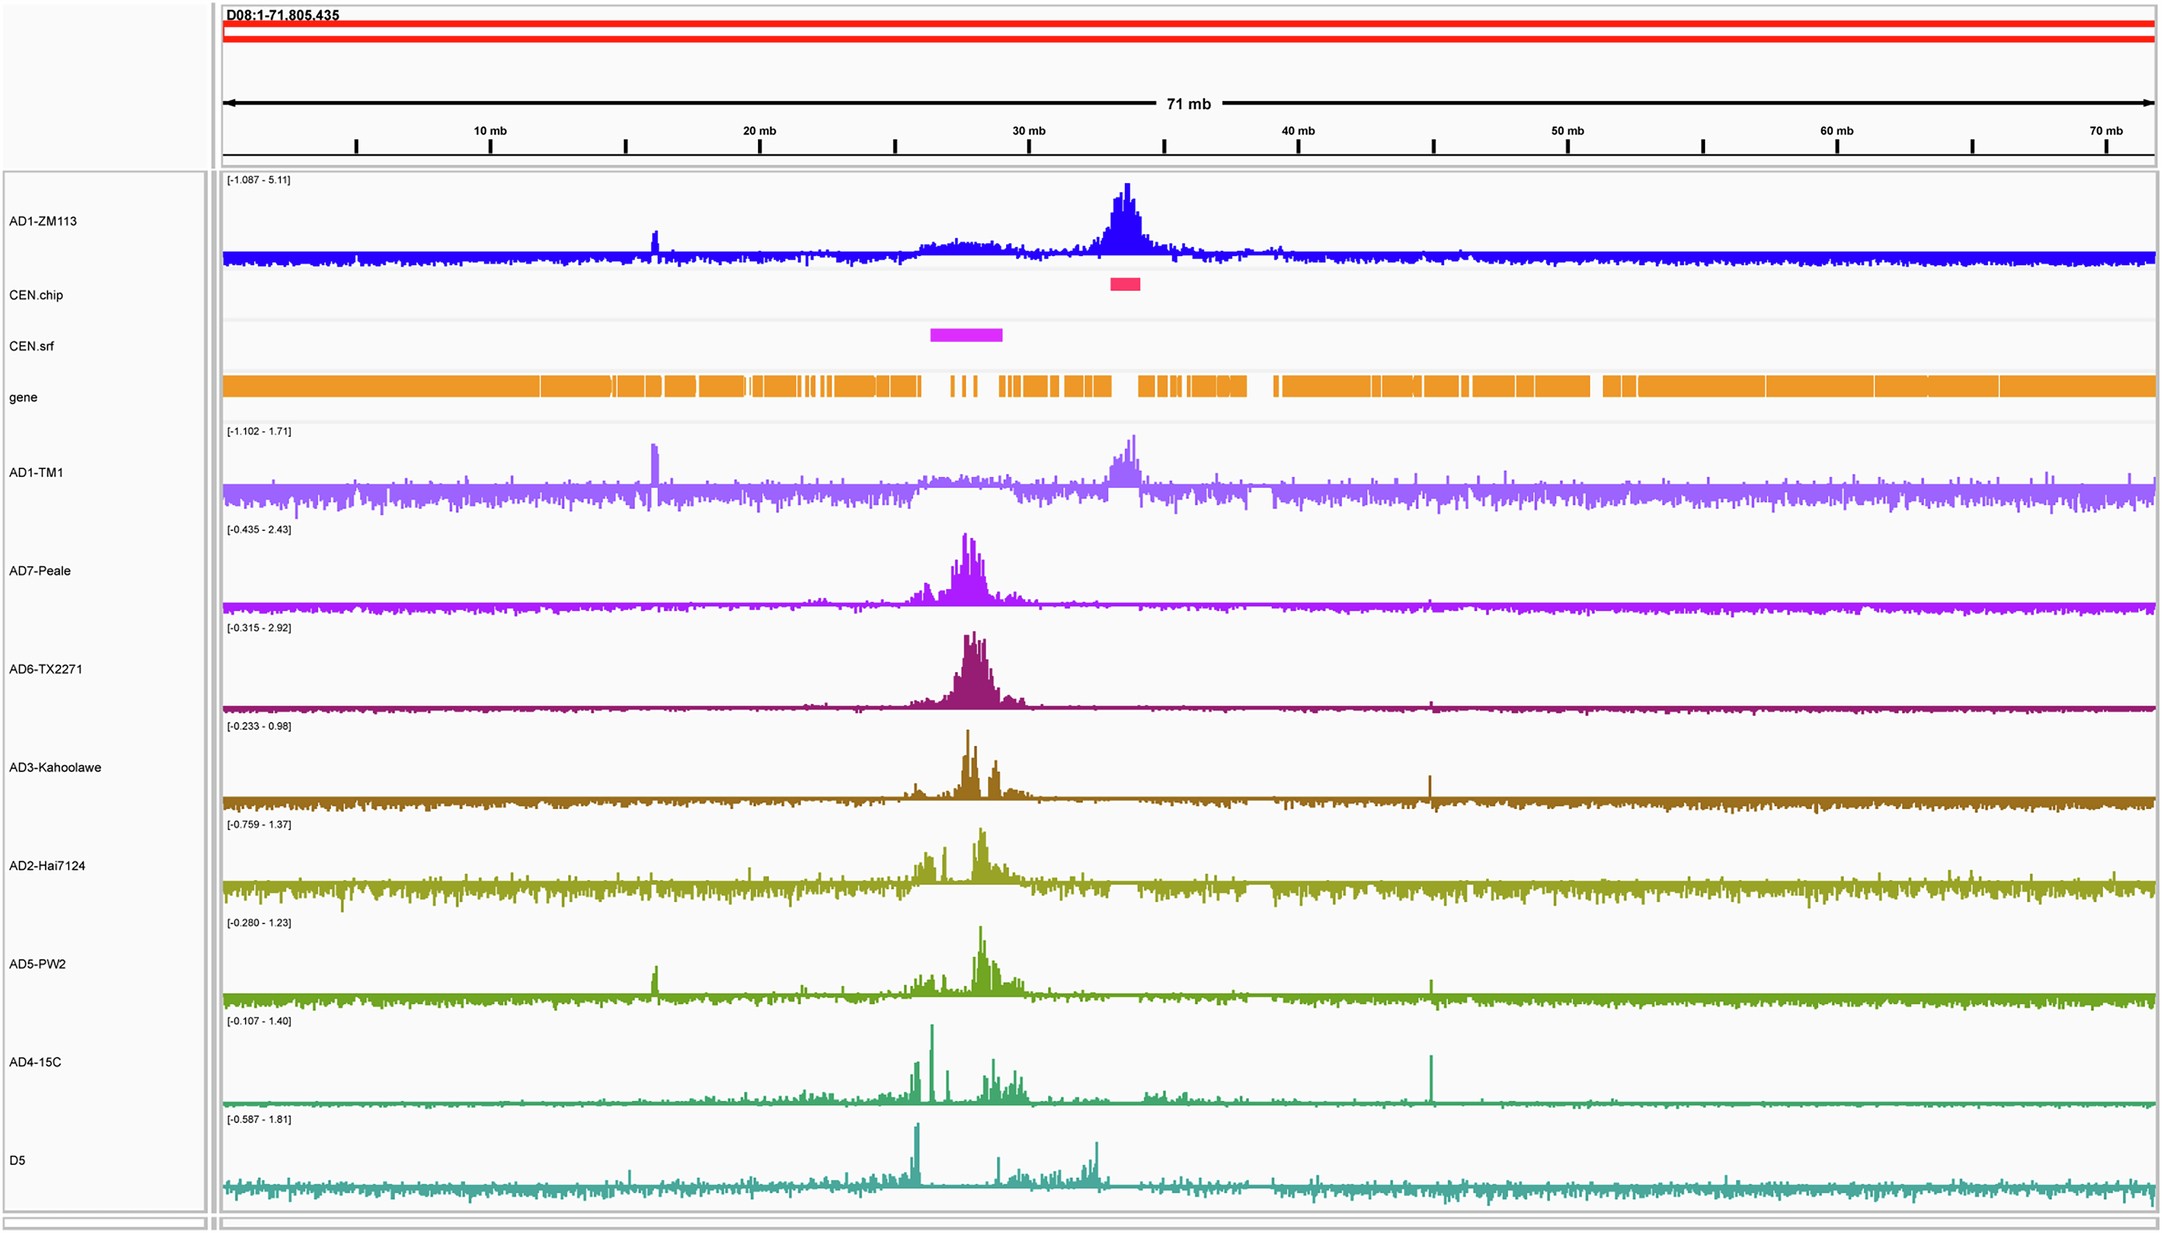Viewport: 2162px width, 1233px height.
Task: Click the maroon peak in AD6-TX2271 track
Action: coord(973,670)
